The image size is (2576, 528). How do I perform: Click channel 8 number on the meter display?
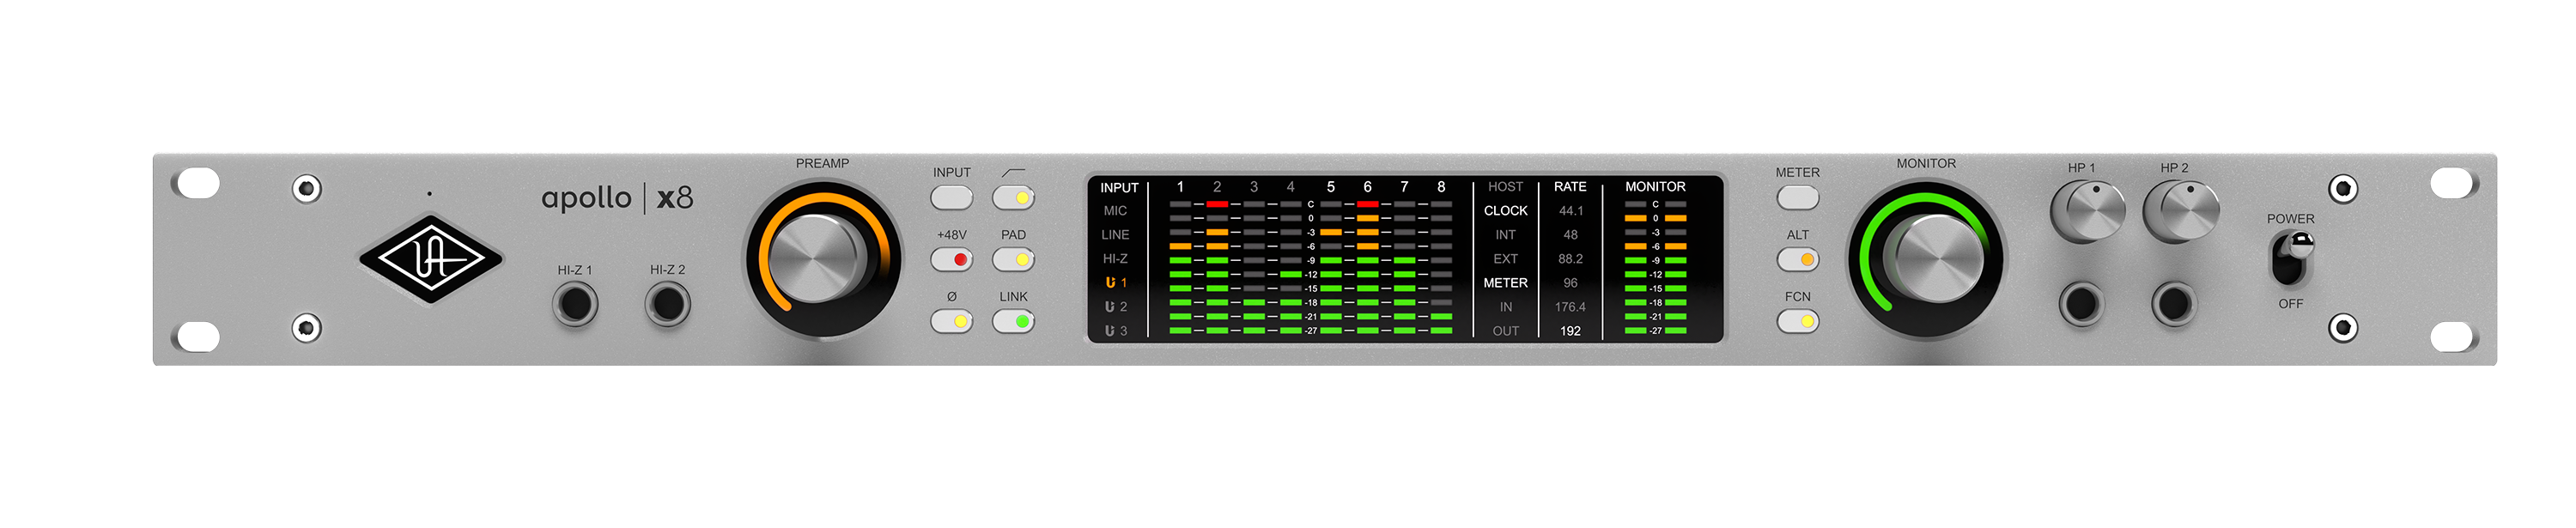pyautogui.click(x=1441, y=187)
